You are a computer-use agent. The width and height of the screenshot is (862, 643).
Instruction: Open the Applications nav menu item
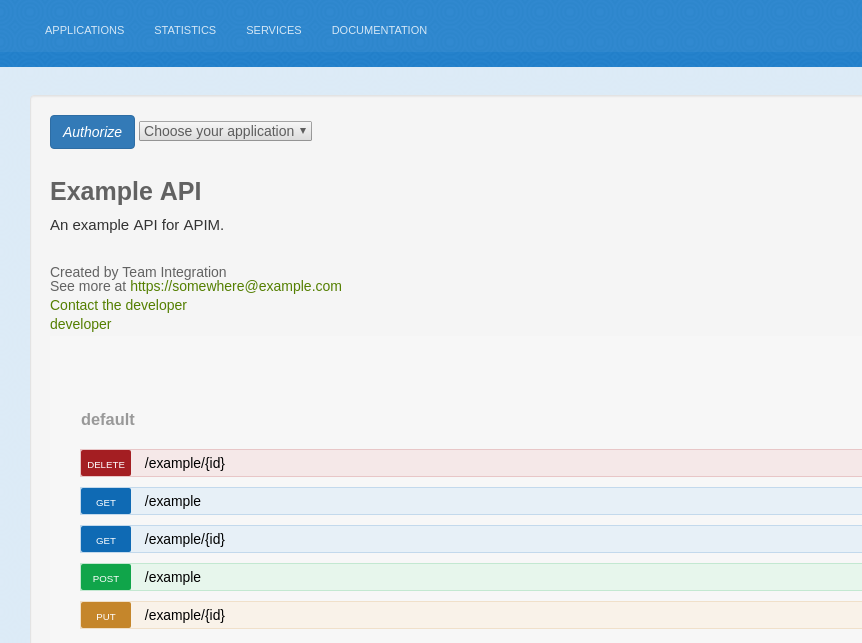click(x=84, y=30)
